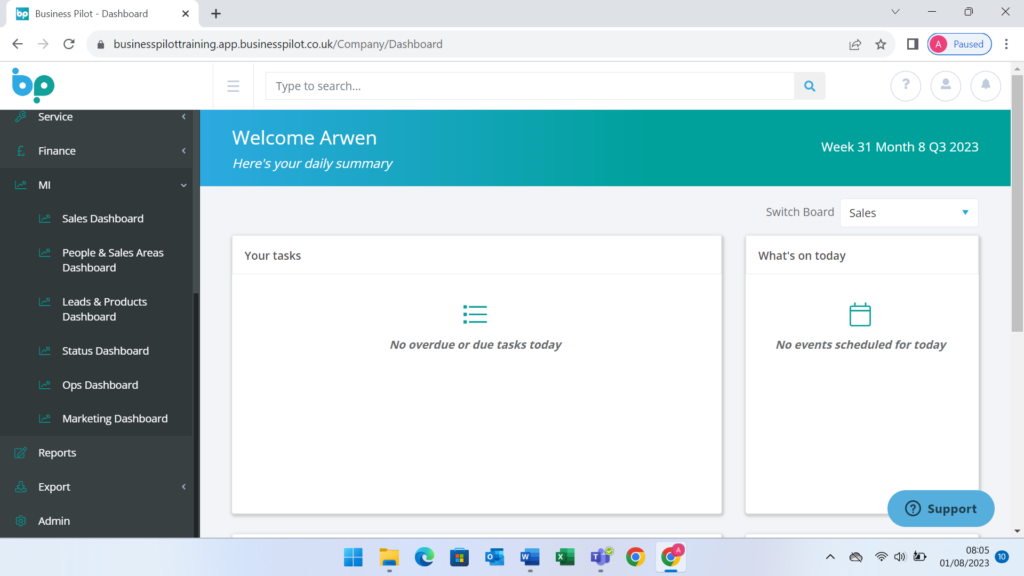This screenshot has width=1024, height=576.
Task: Open the Switch Board dropdown
Action: (908, 213)
